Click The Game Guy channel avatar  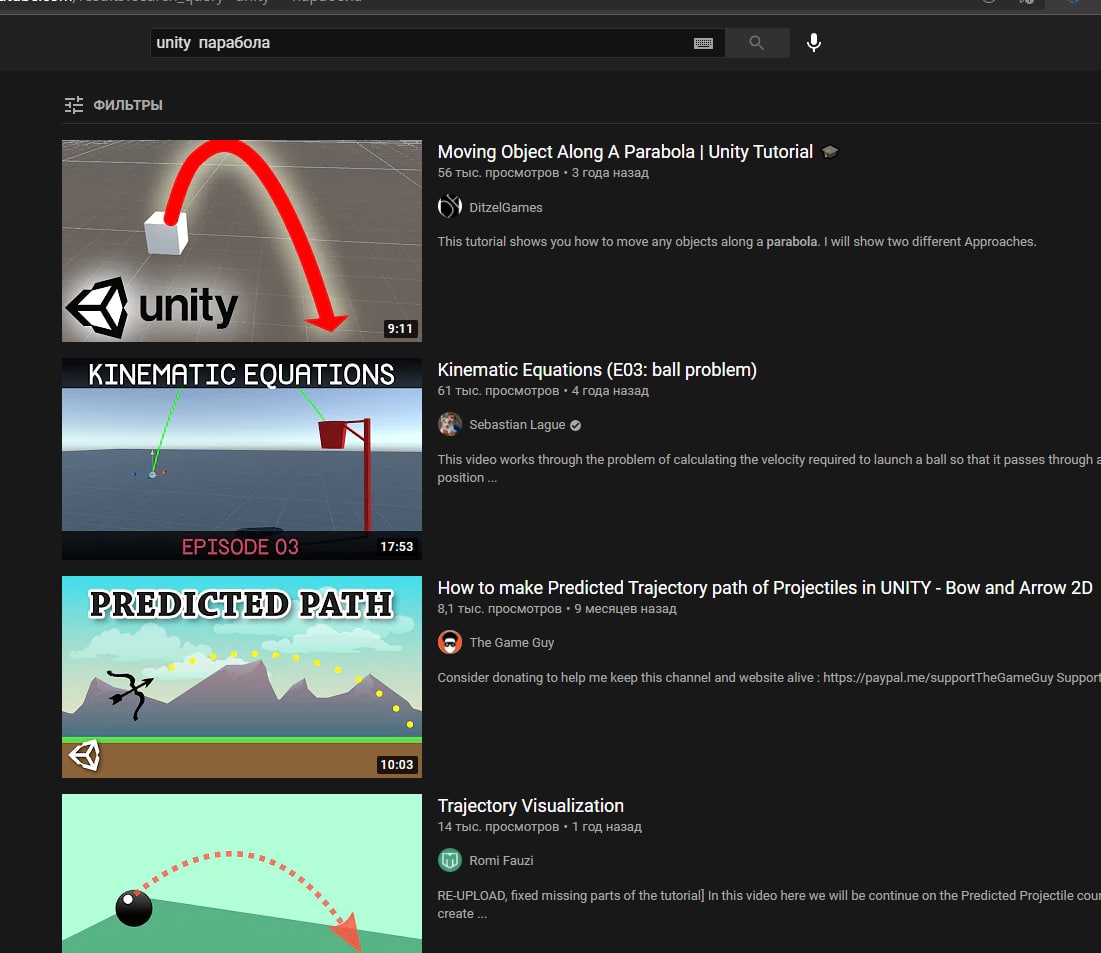(x=449, y=642)
